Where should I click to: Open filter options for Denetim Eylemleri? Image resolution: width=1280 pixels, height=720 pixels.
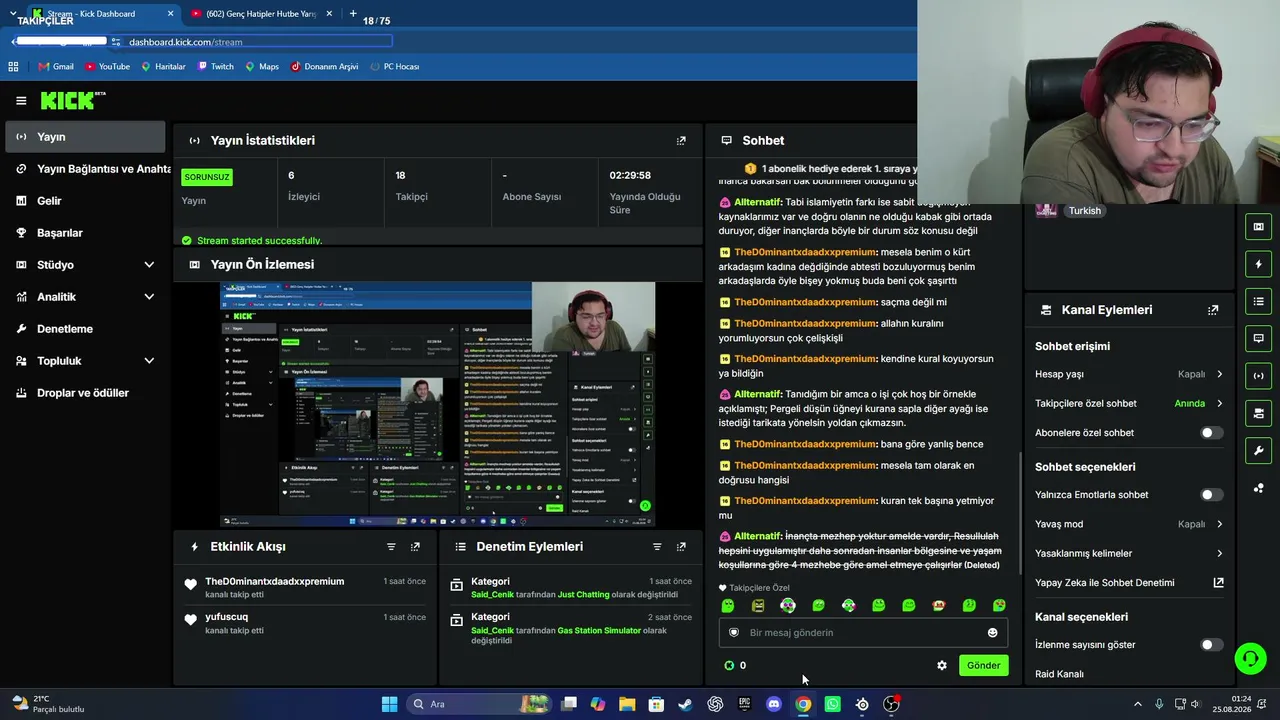[x=657, y=547]
